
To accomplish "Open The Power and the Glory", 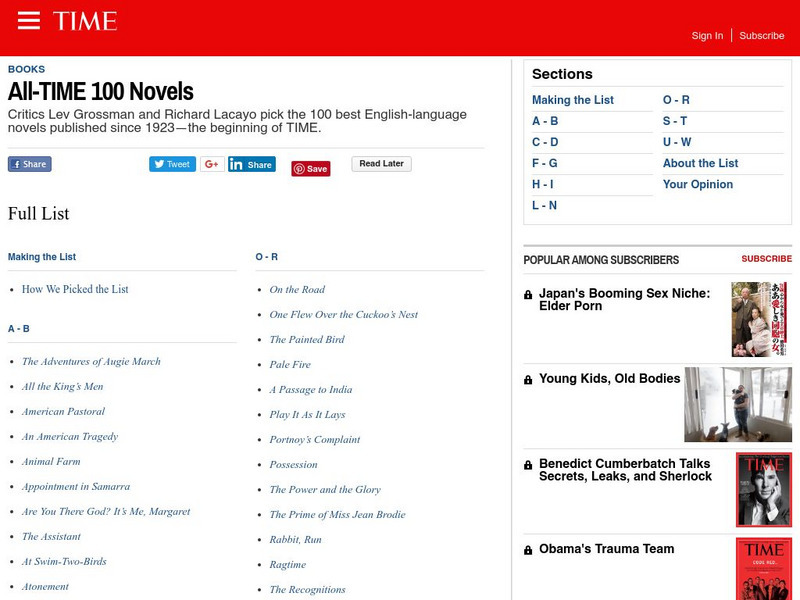I will pyautogui.click(x=326, y=489).
